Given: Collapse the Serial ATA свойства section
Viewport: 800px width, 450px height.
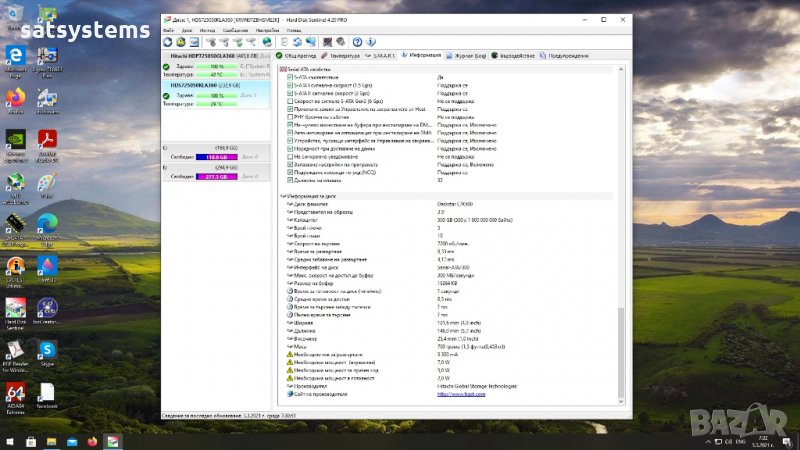Looking at the screenshot, I should point(283,69).
